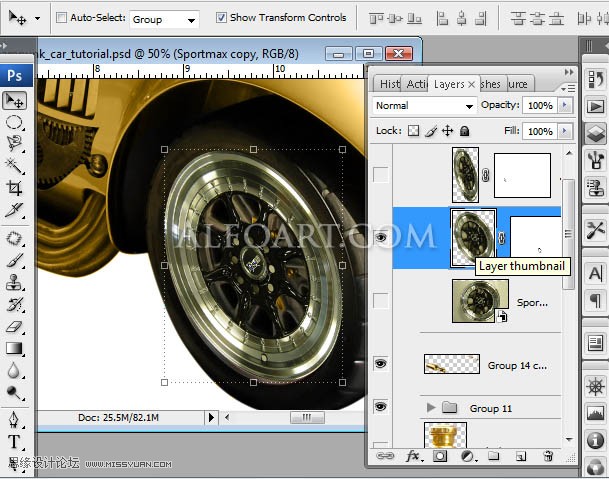Delete layer using the trash icon
Viewport: 609px width, 479px height.
[x=547, y=456]
